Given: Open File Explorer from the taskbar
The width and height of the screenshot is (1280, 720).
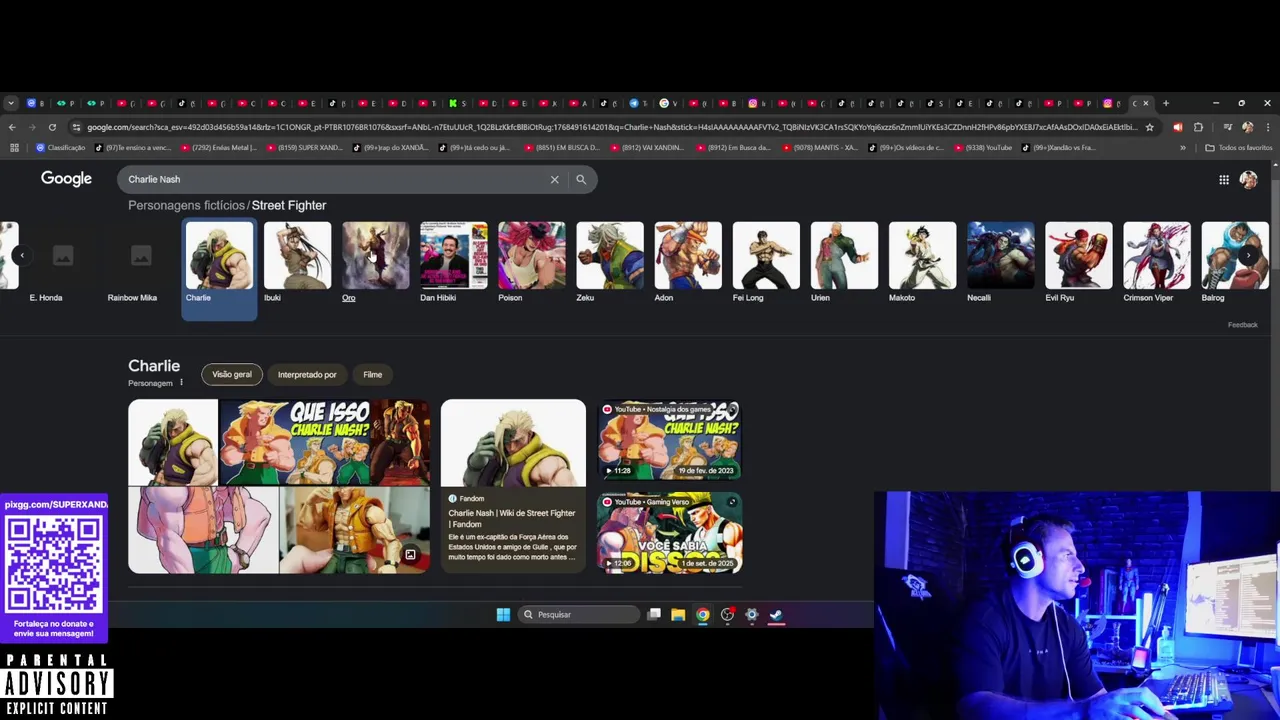Looking at the screenshot, I should (678, 615).
